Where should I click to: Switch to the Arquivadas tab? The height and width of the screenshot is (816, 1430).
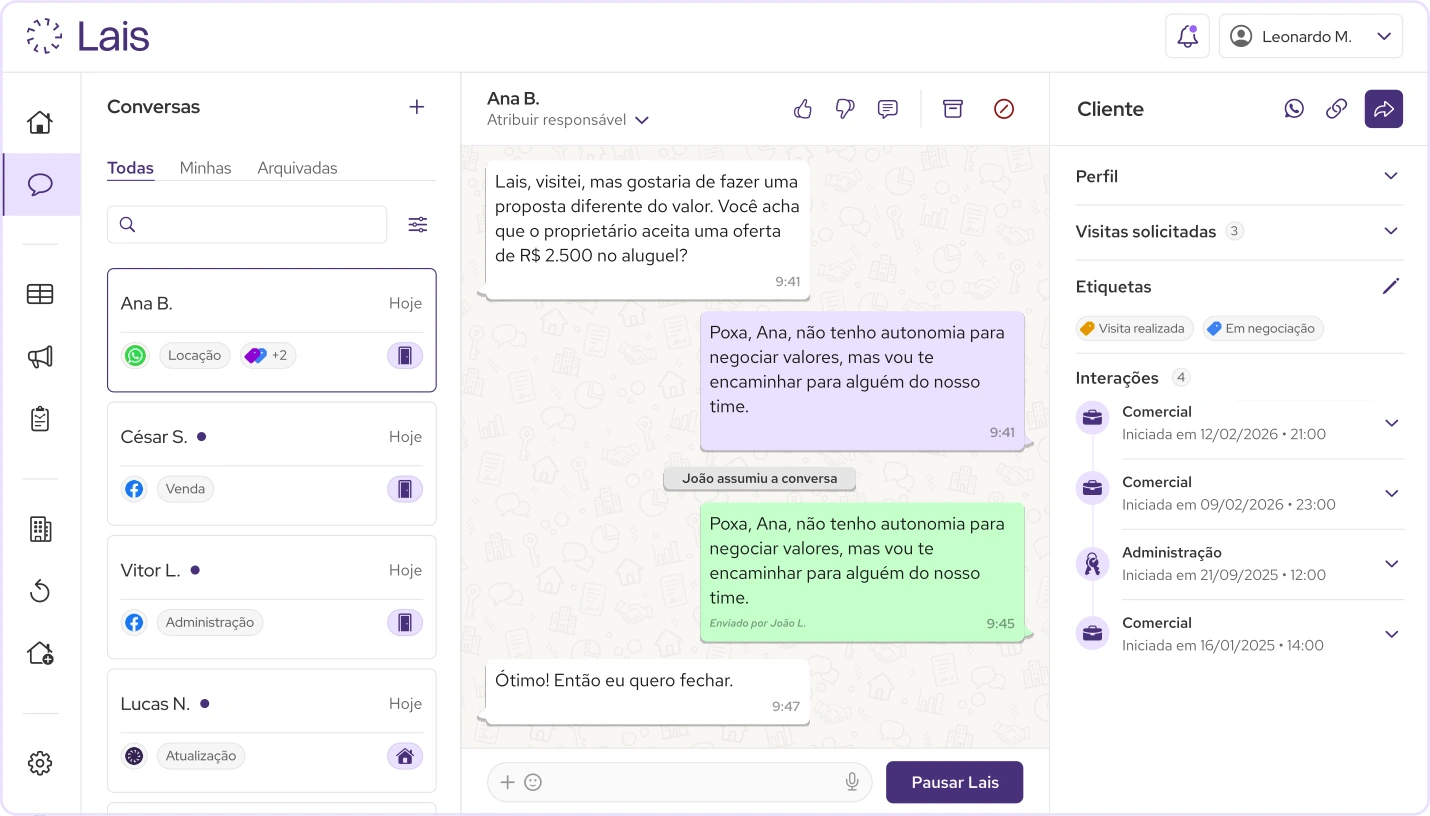(x=297, y=168)
